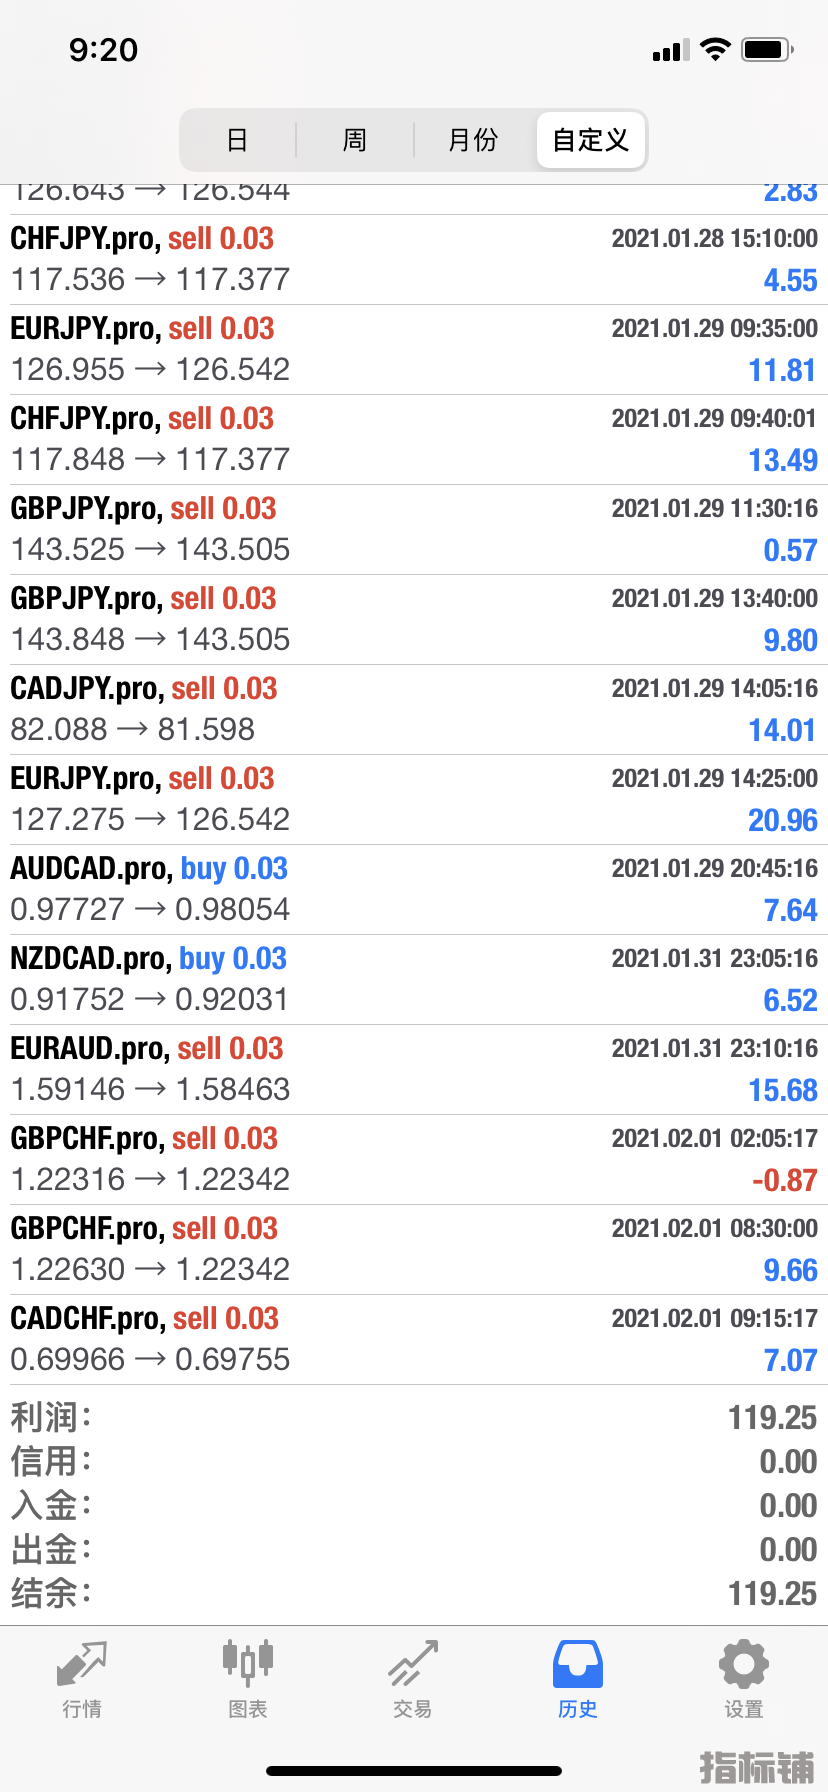Open the EURAUD.pro sell 0.03 trade
The image size is (828, 1792).
click(414, 1070)
